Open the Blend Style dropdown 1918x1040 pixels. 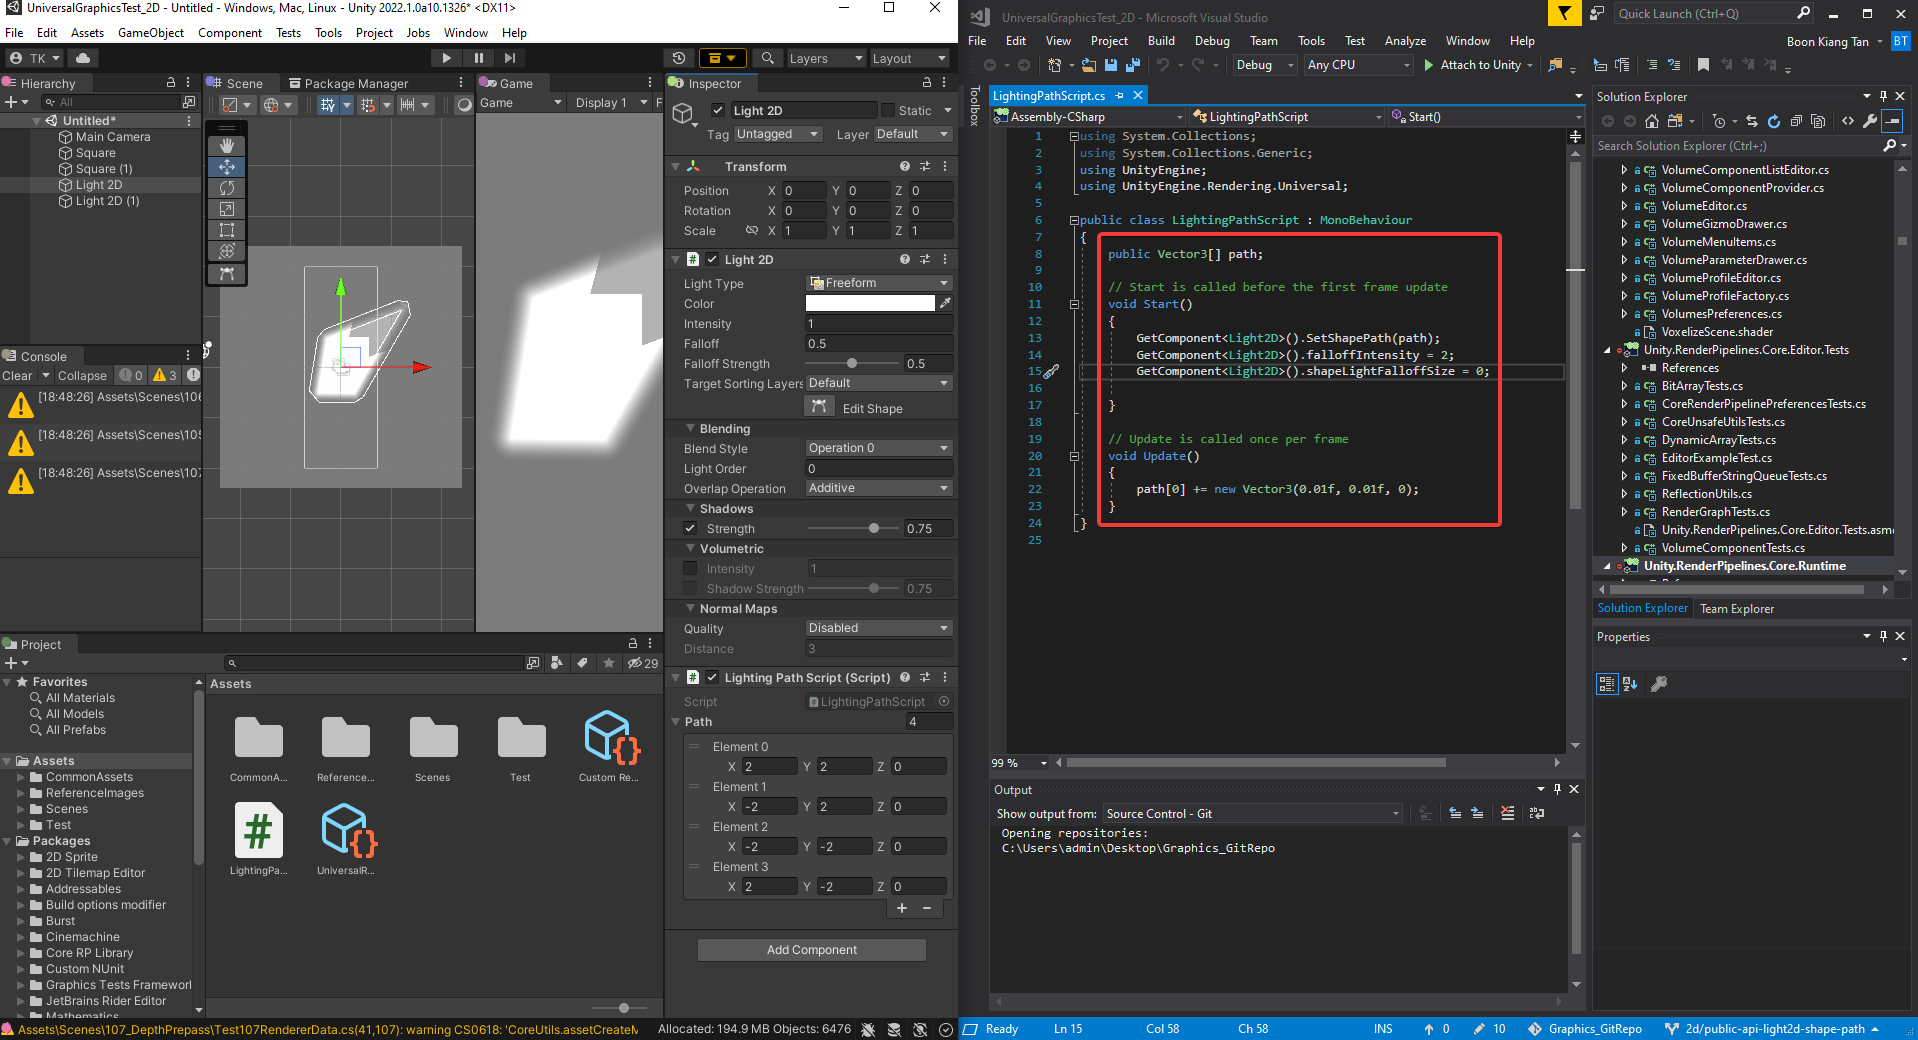pyautogui.click(x=879, y=448)
